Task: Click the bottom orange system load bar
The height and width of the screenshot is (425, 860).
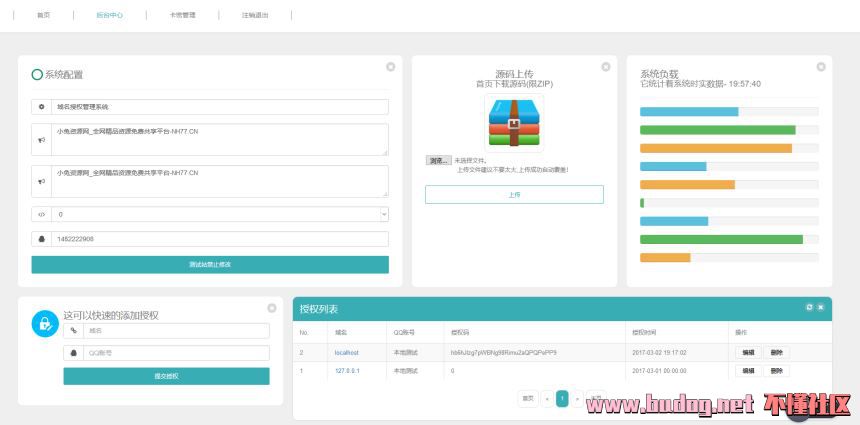Action: (x=665, y=258)
